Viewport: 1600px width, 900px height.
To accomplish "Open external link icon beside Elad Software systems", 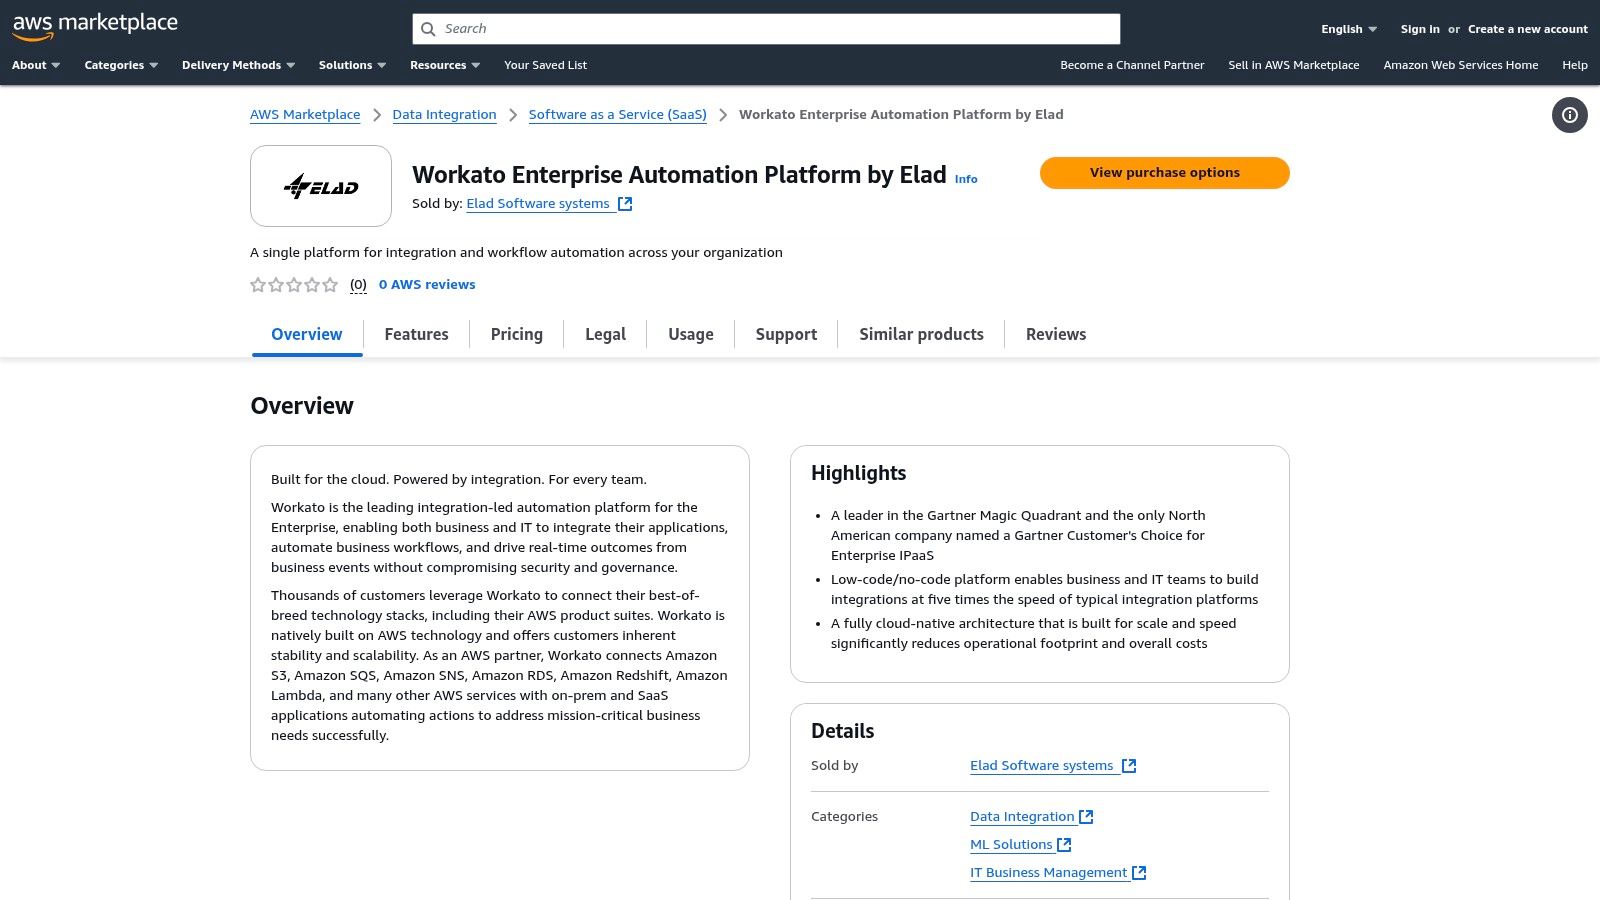I will pos(625,202).
